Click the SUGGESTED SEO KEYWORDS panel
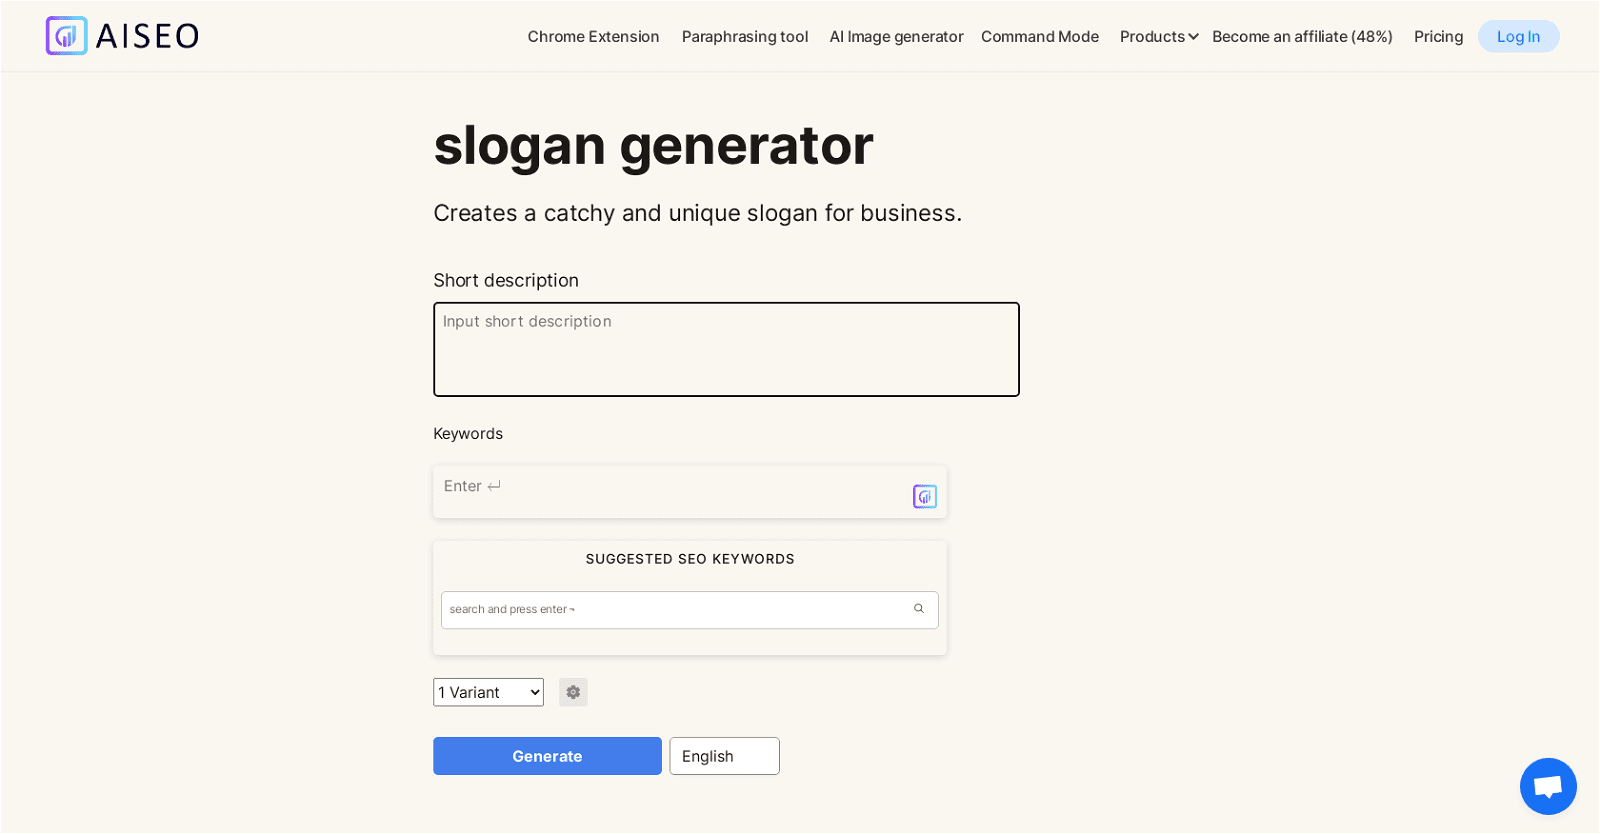 pyautogui.click(x=690, y=559)
